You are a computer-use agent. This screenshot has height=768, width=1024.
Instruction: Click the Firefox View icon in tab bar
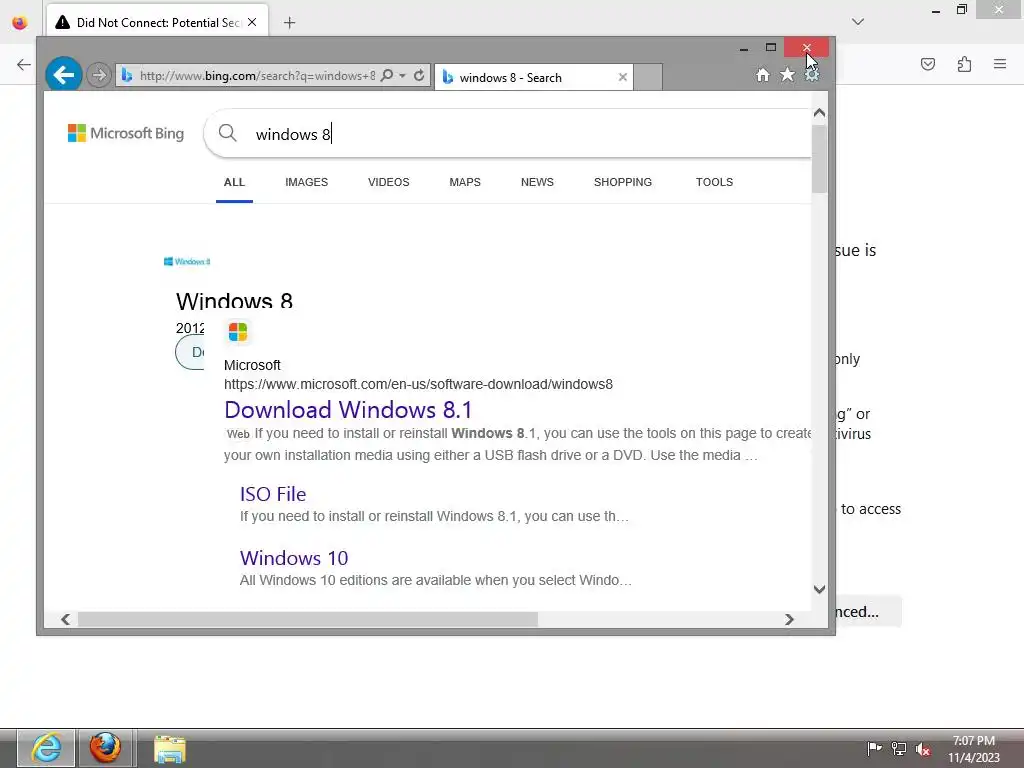(x=20, y=23)
